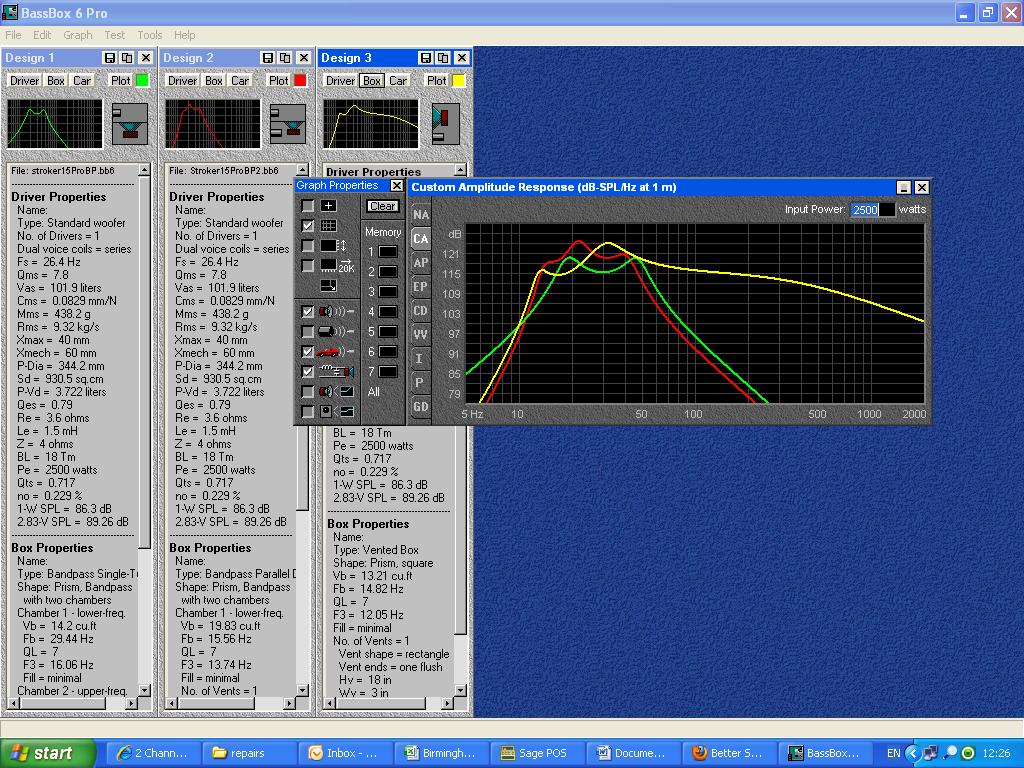Switch to the CD graph tab

coord(421,311)
